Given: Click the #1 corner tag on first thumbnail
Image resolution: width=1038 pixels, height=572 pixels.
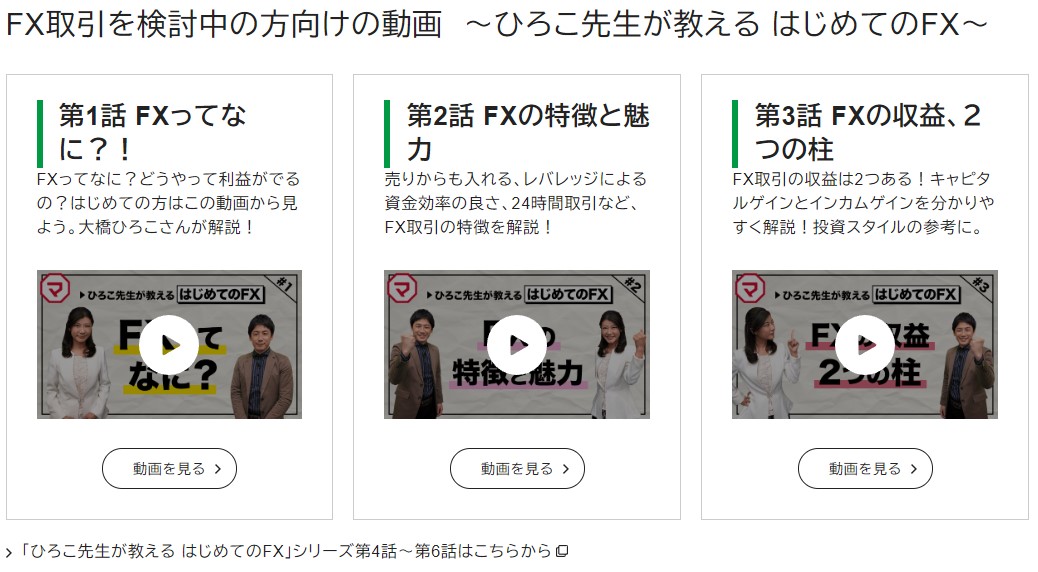Looking at the screenshot, I should click(x=285, y=285).
